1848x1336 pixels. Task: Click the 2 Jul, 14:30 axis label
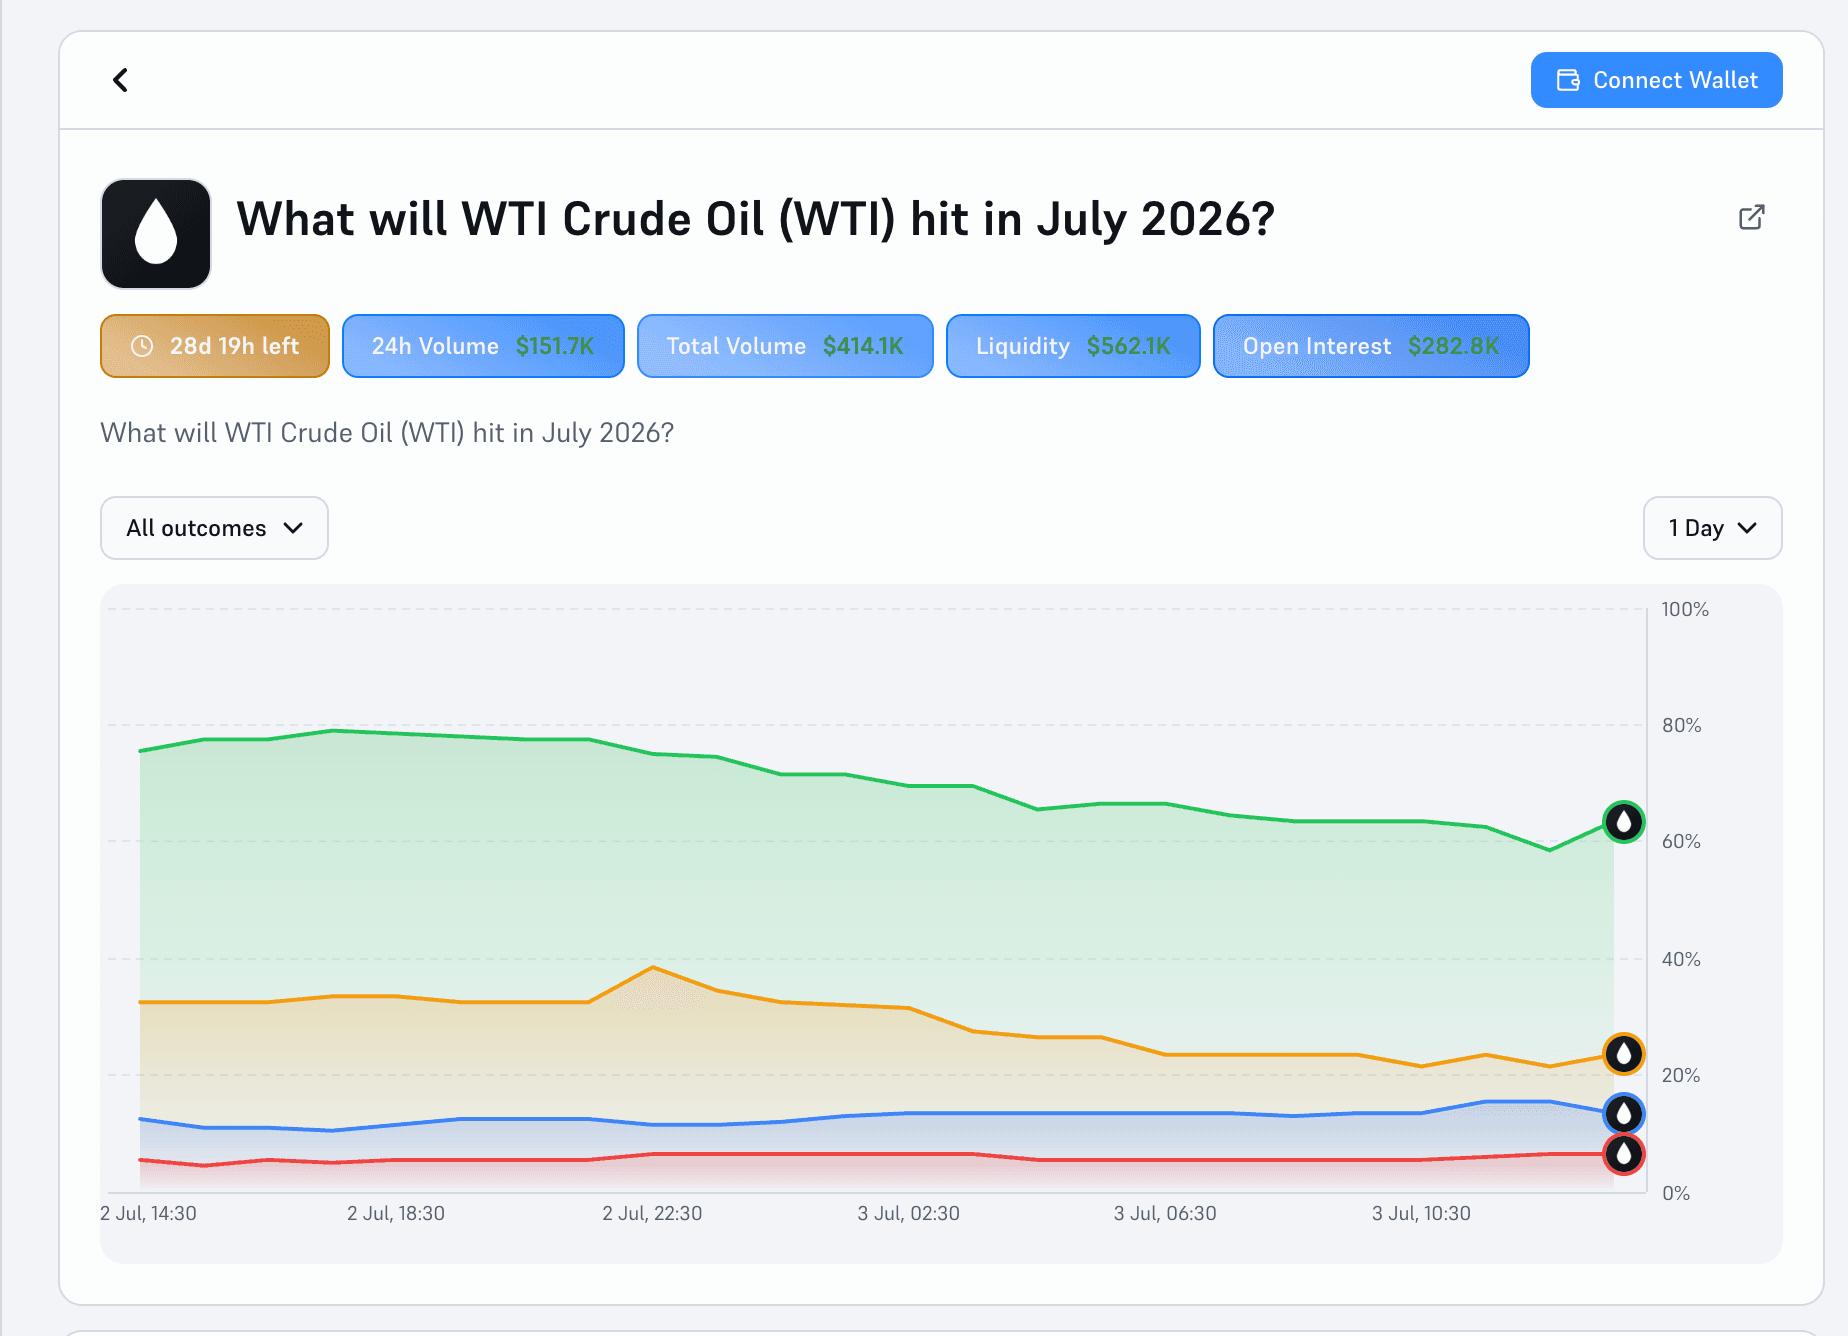148,1213
